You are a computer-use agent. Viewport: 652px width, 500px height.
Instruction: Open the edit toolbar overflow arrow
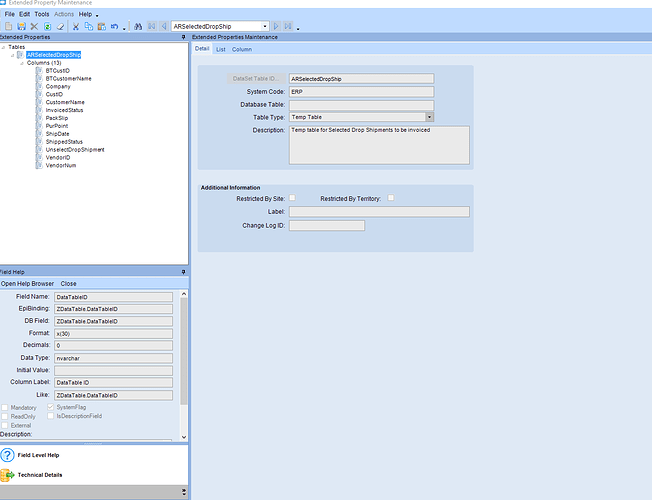click(124, 28)
